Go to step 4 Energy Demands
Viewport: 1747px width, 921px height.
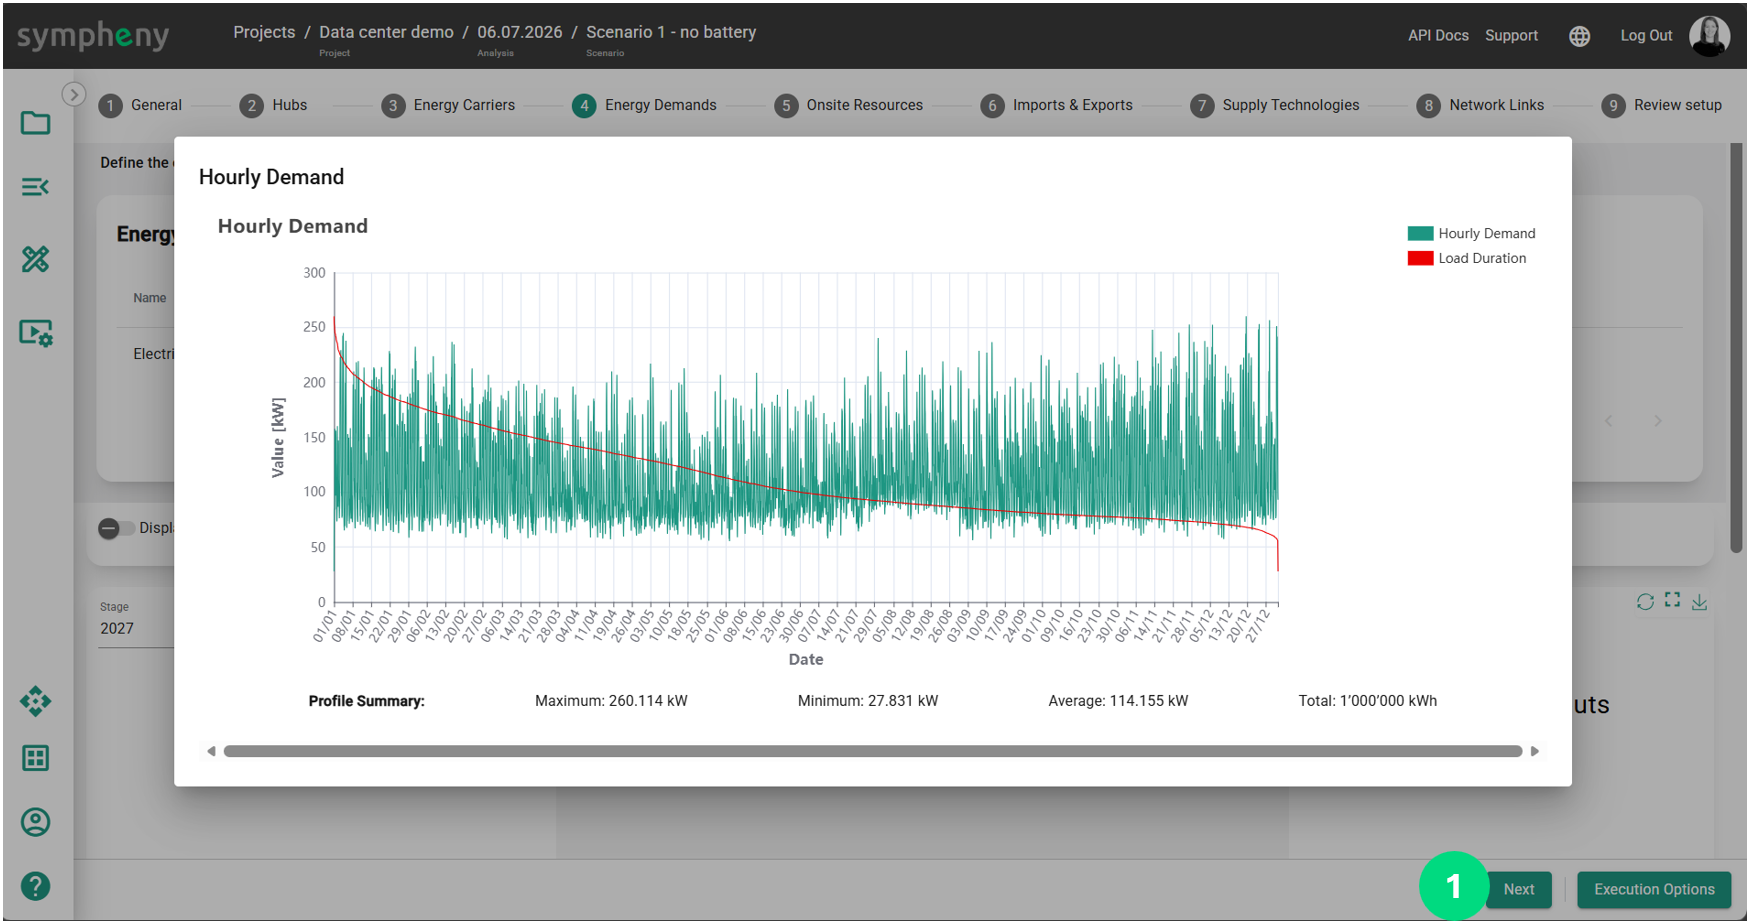click(644, 105)
